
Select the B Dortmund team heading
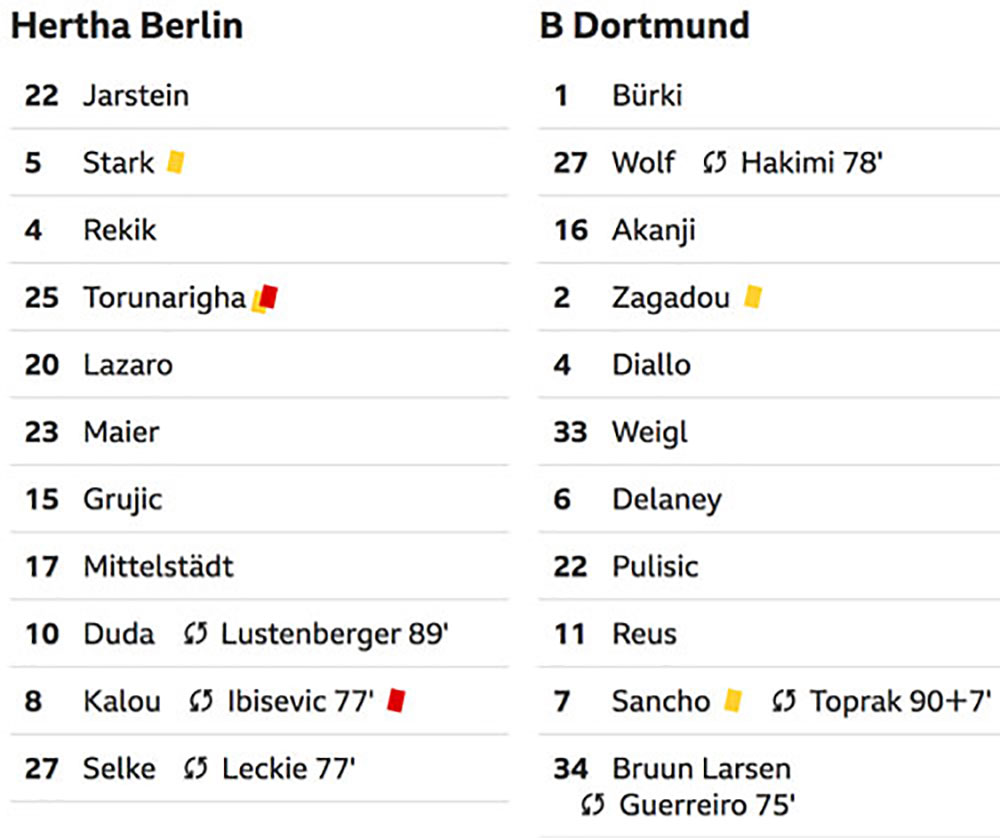tap(644, 26)
